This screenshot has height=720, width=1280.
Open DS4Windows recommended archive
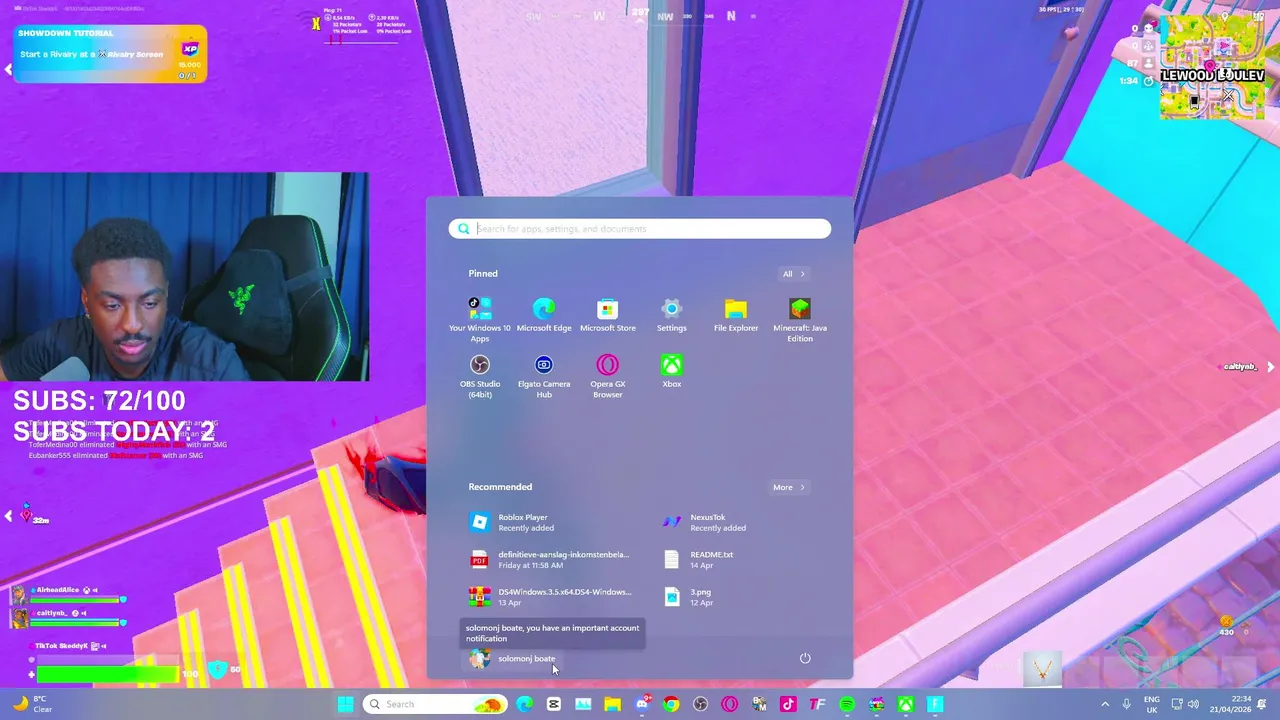[550, 597]
